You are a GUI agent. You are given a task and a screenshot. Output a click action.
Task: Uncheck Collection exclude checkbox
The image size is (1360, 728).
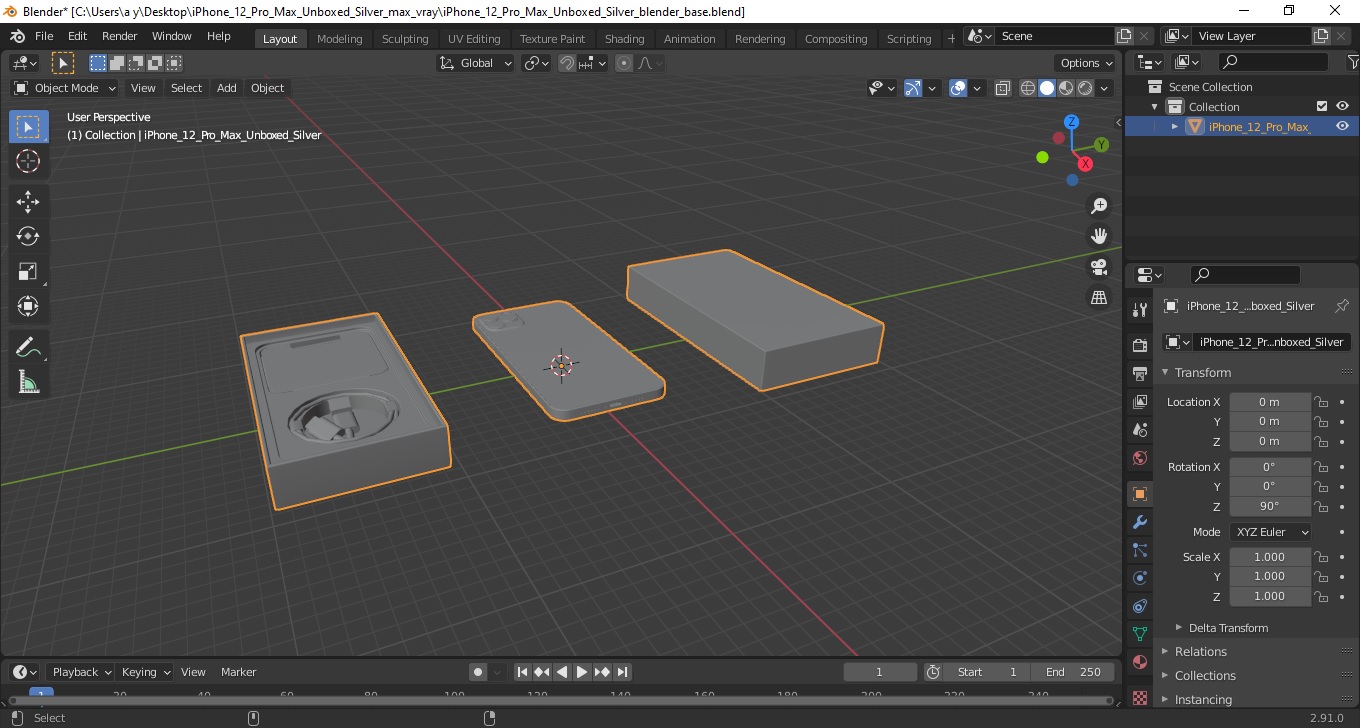pos(1322,106)
